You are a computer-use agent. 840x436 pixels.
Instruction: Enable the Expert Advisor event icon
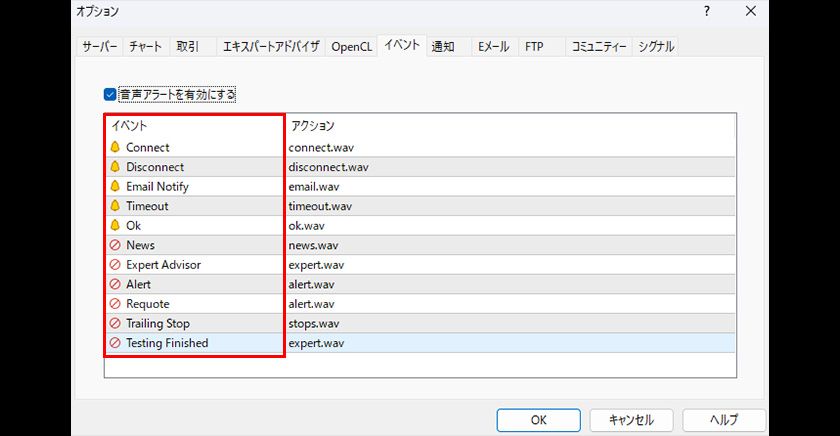tap(115, 265)
